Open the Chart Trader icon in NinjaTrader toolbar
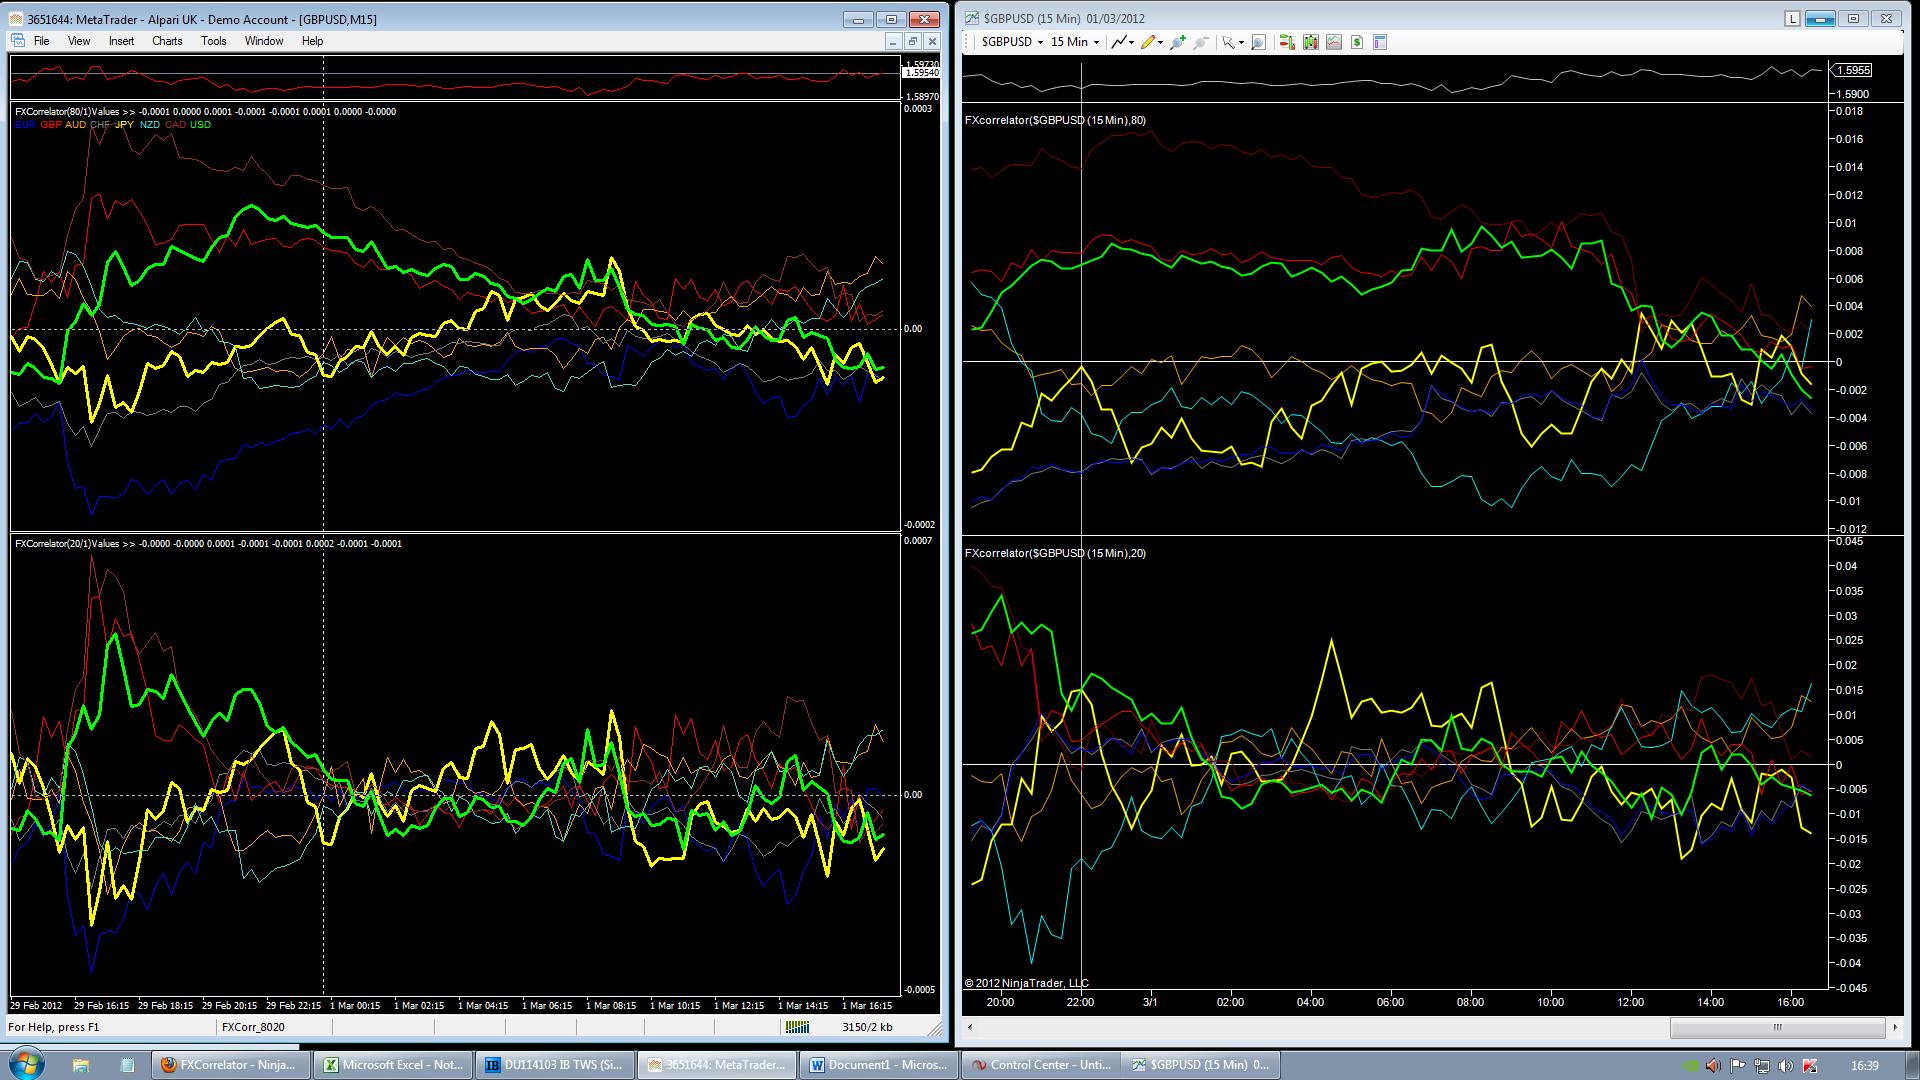This screenshot has width=1920, height=1080. (x=1287, y=42)
